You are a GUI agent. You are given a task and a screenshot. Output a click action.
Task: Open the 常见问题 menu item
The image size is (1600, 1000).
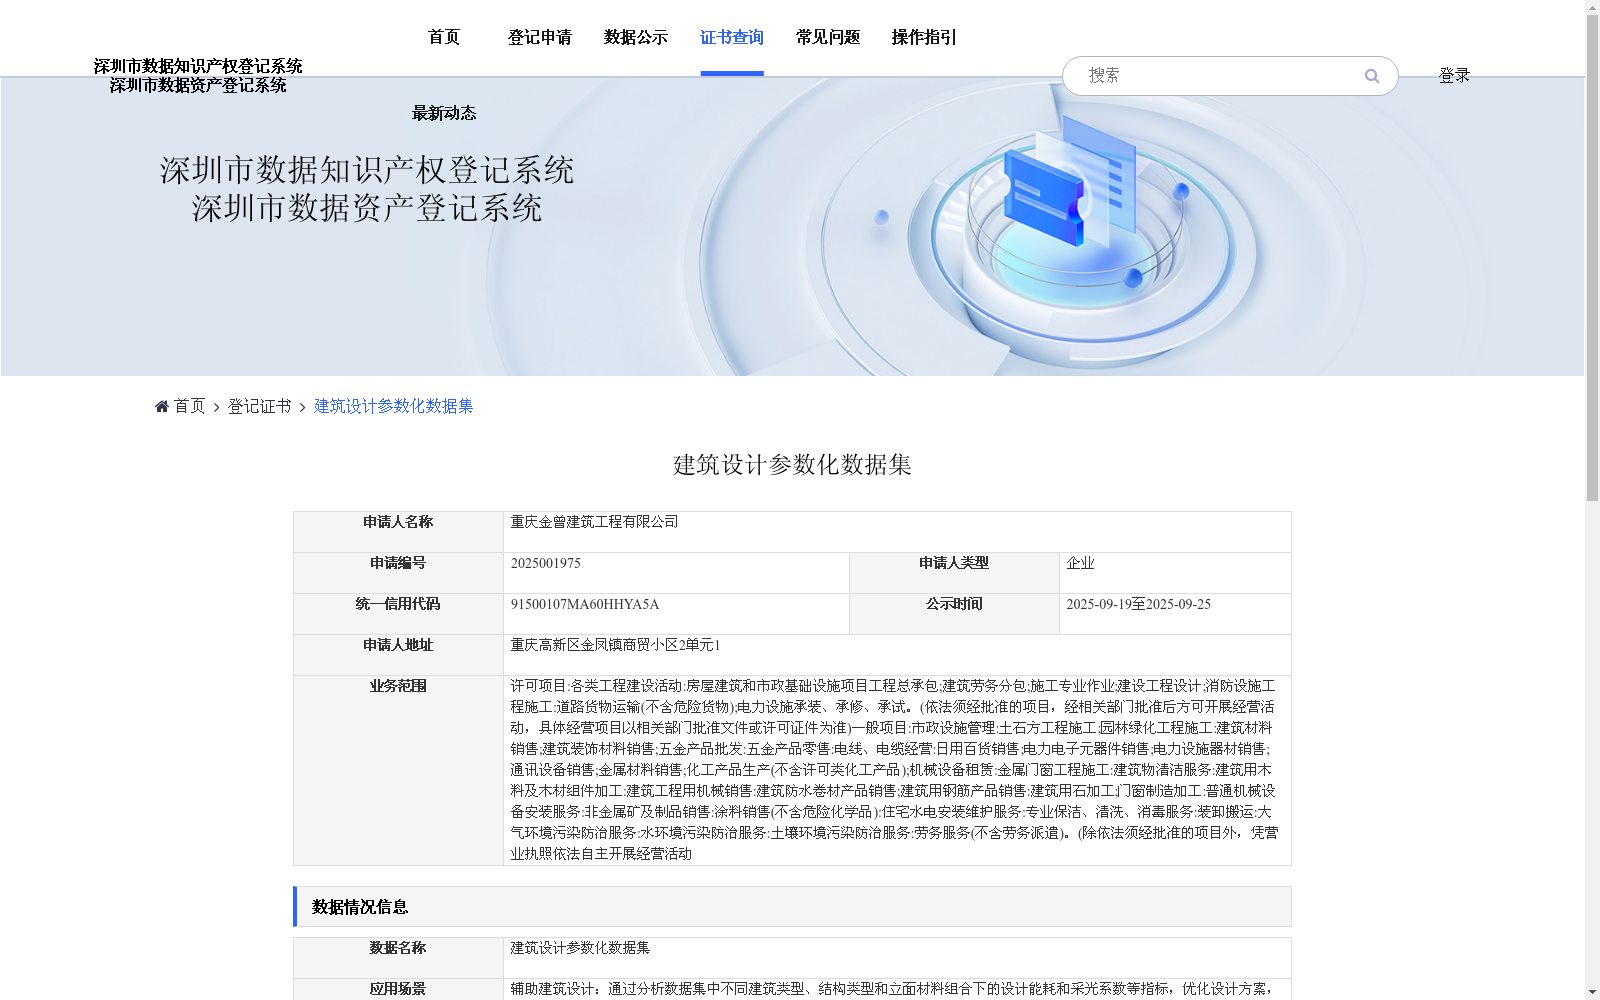tap(828, 37)
